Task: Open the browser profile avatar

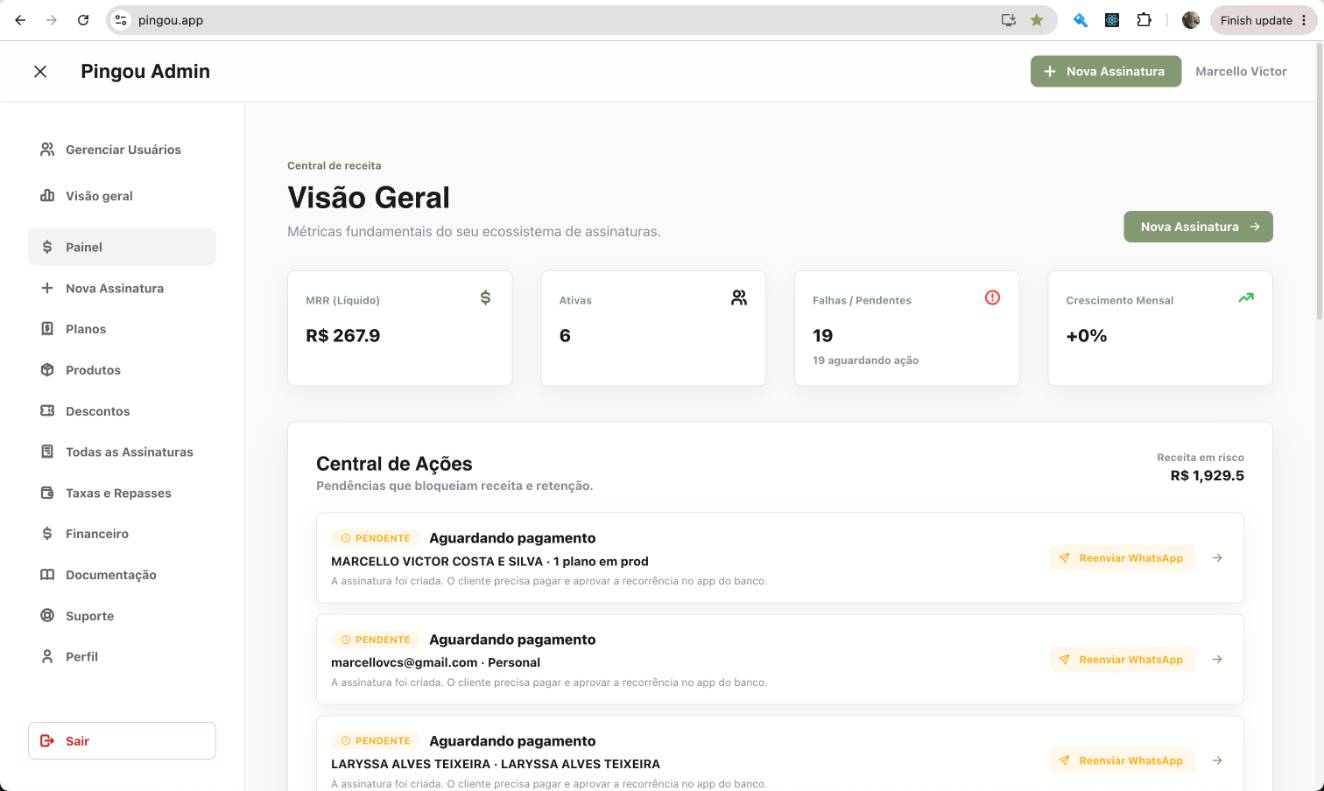Action: click(x=1190, y=20)
